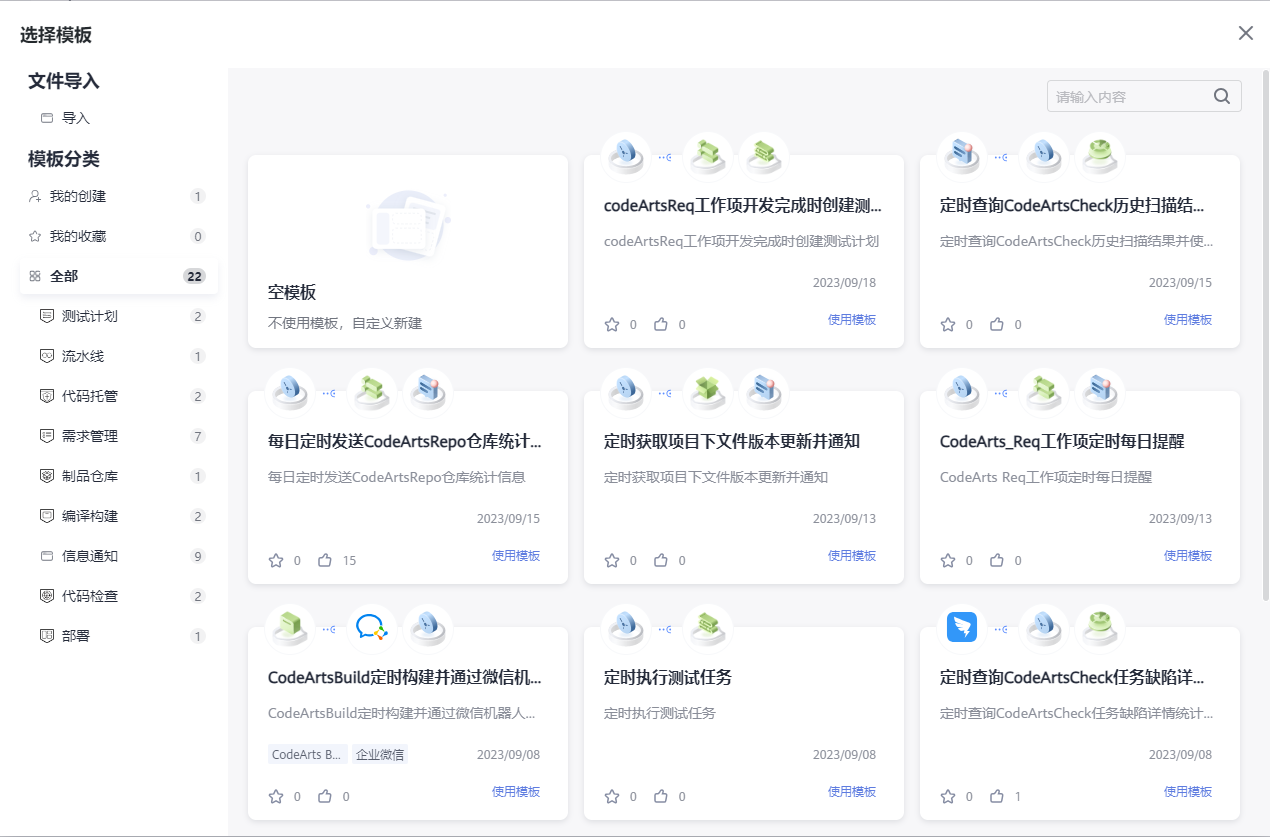1270x837 pixels.
Task: Close the 选择模板 dialog
Action: (x=1246, y=33)
